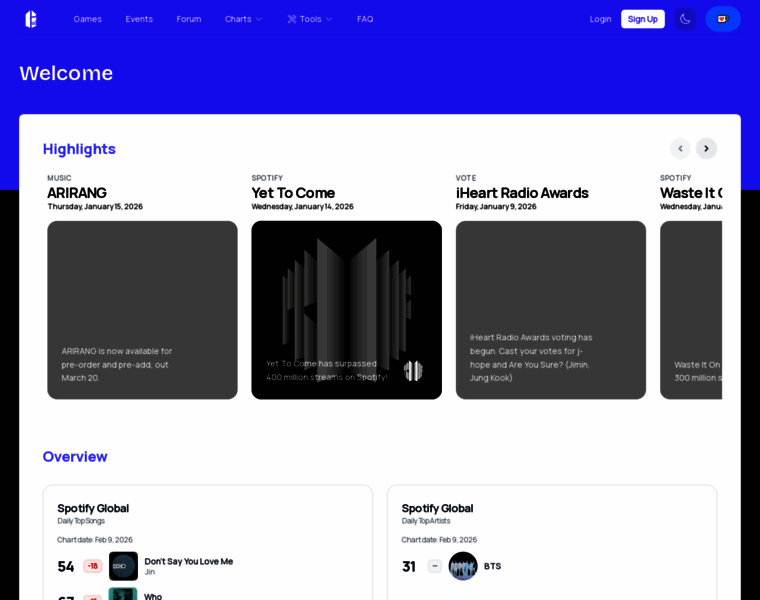This screenshot has height=600, width=760.
Task: Open the ARIRANG highlight card
Action: pyautogui.click(x=142, y=310)
